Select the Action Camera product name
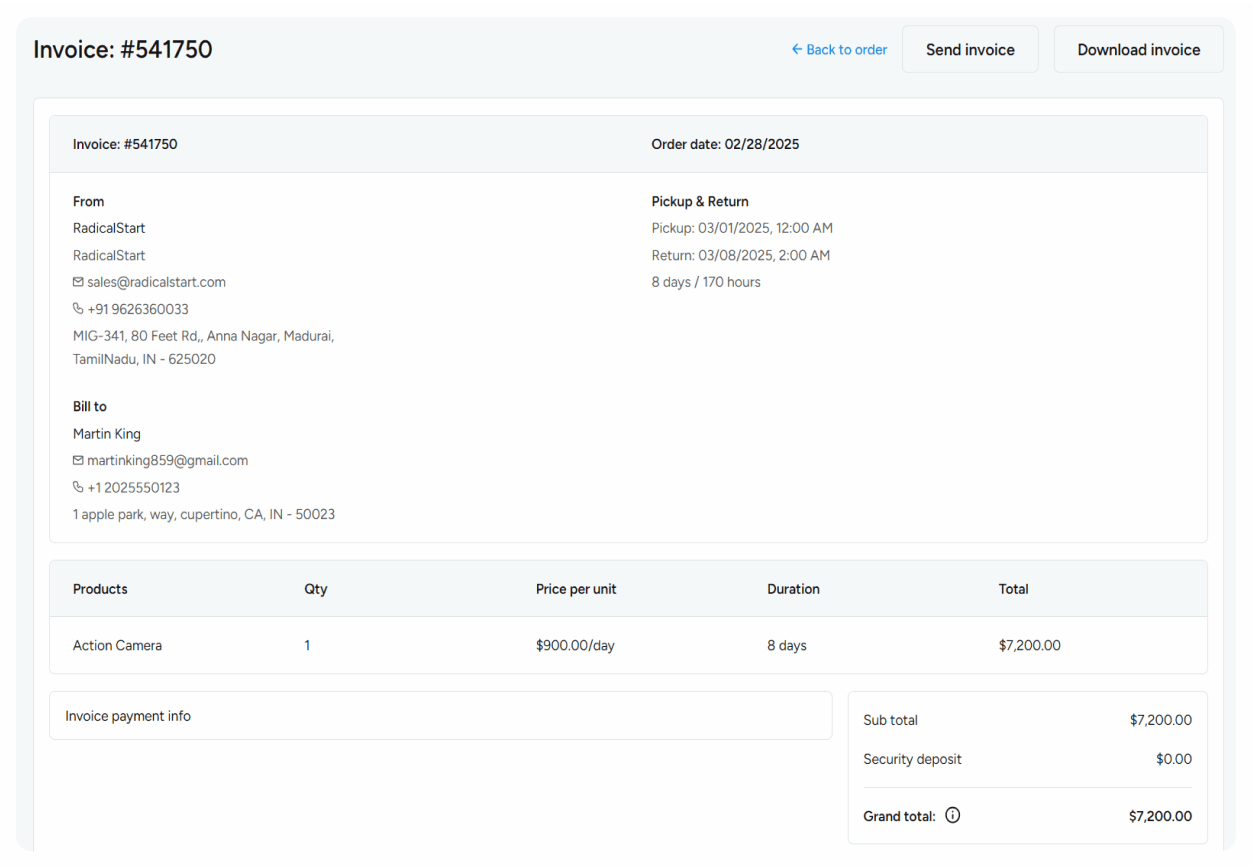 click(117, 645)
